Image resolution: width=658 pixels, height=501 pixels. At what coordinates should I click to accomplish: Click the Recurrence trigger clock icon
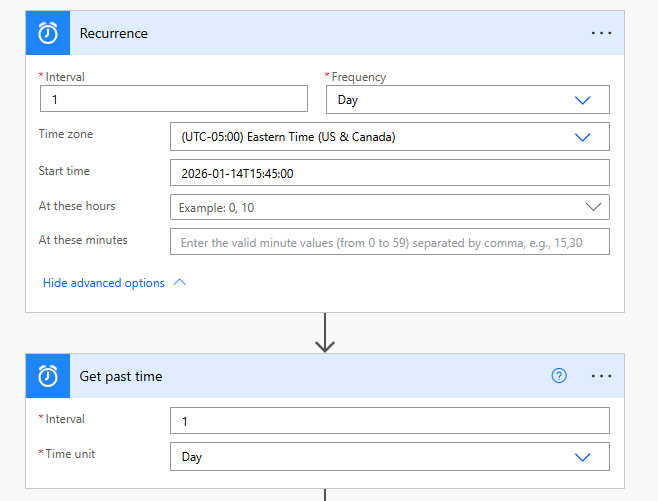(48, 33)
